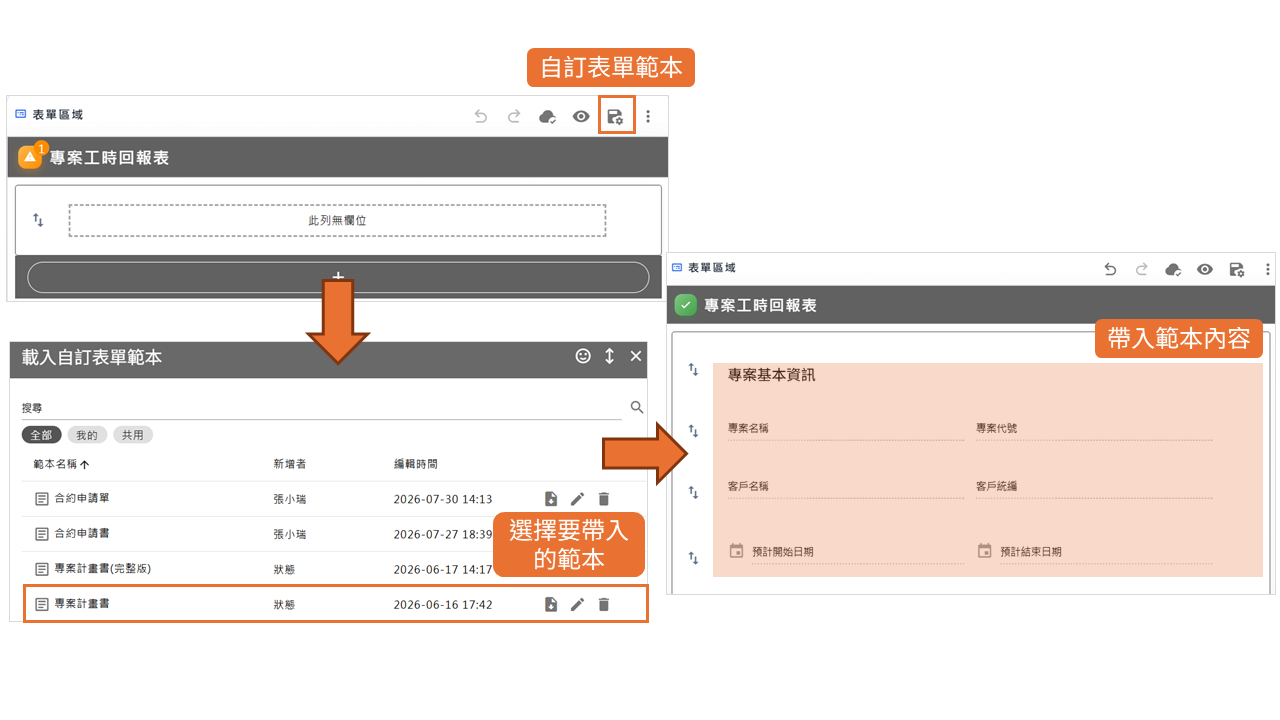Click 2026-06-16 17:42 edit time cell
This screenshot has width=1280, height=720.
(x=442, y=605)
